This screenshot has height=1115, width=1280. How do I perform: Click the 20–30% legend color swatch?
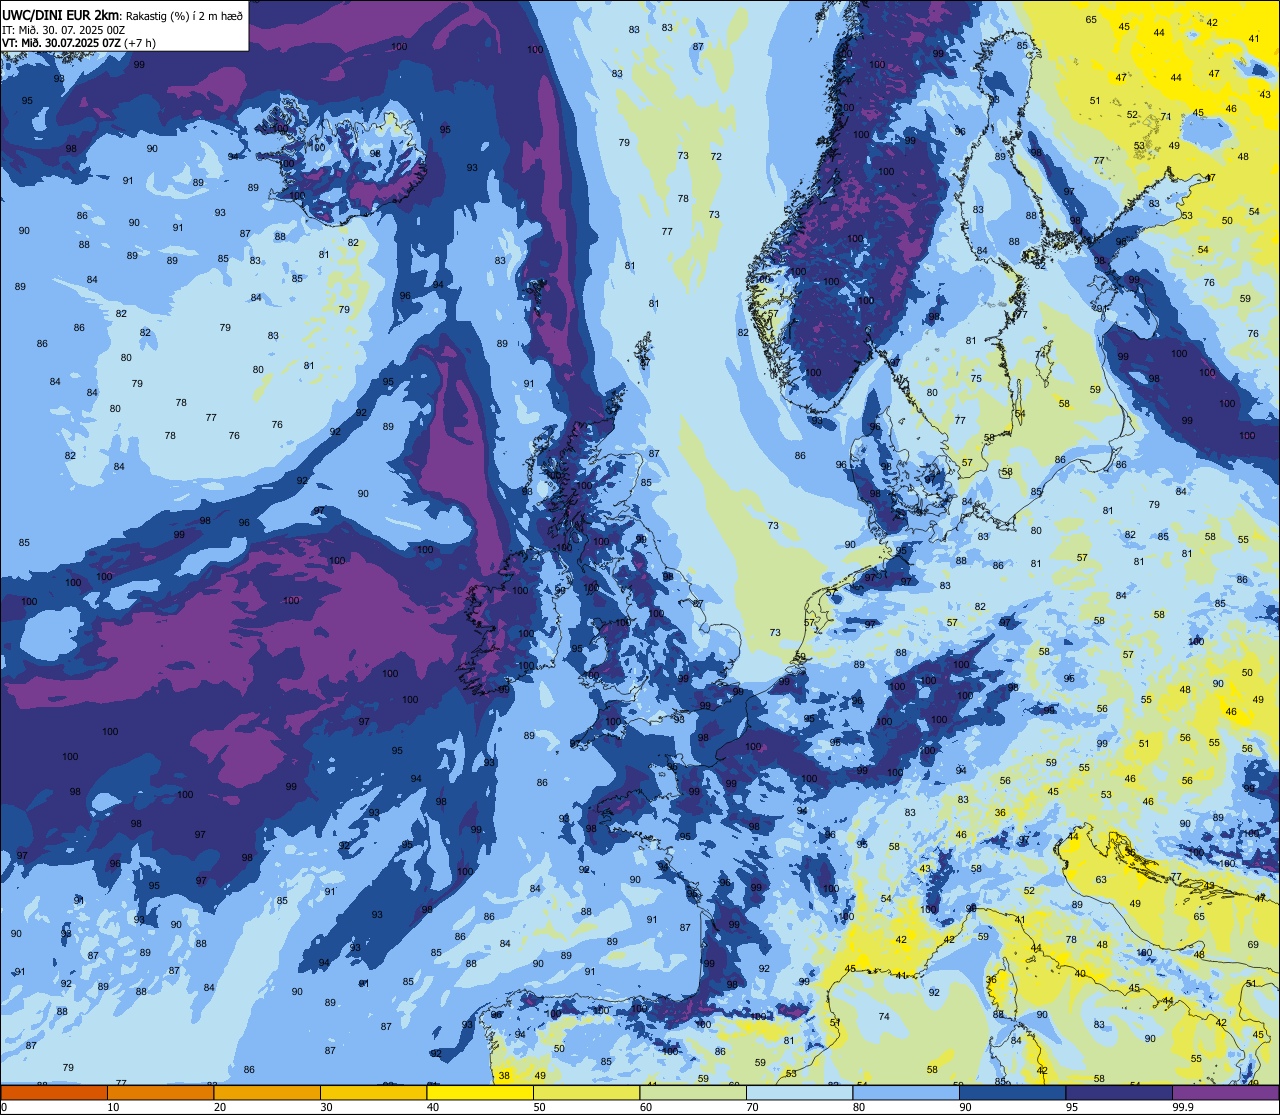(x=267, y=1092)
